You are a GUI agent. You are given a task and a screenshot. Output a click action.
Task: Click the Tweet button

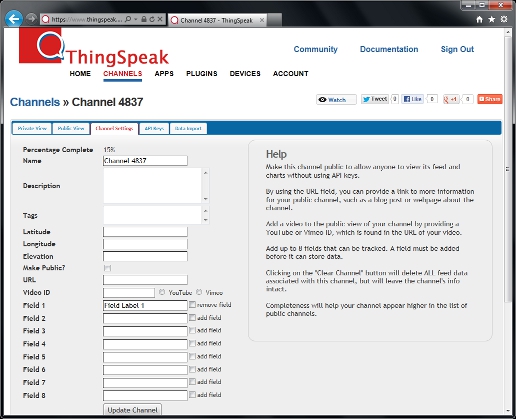(x=375, y=99)
